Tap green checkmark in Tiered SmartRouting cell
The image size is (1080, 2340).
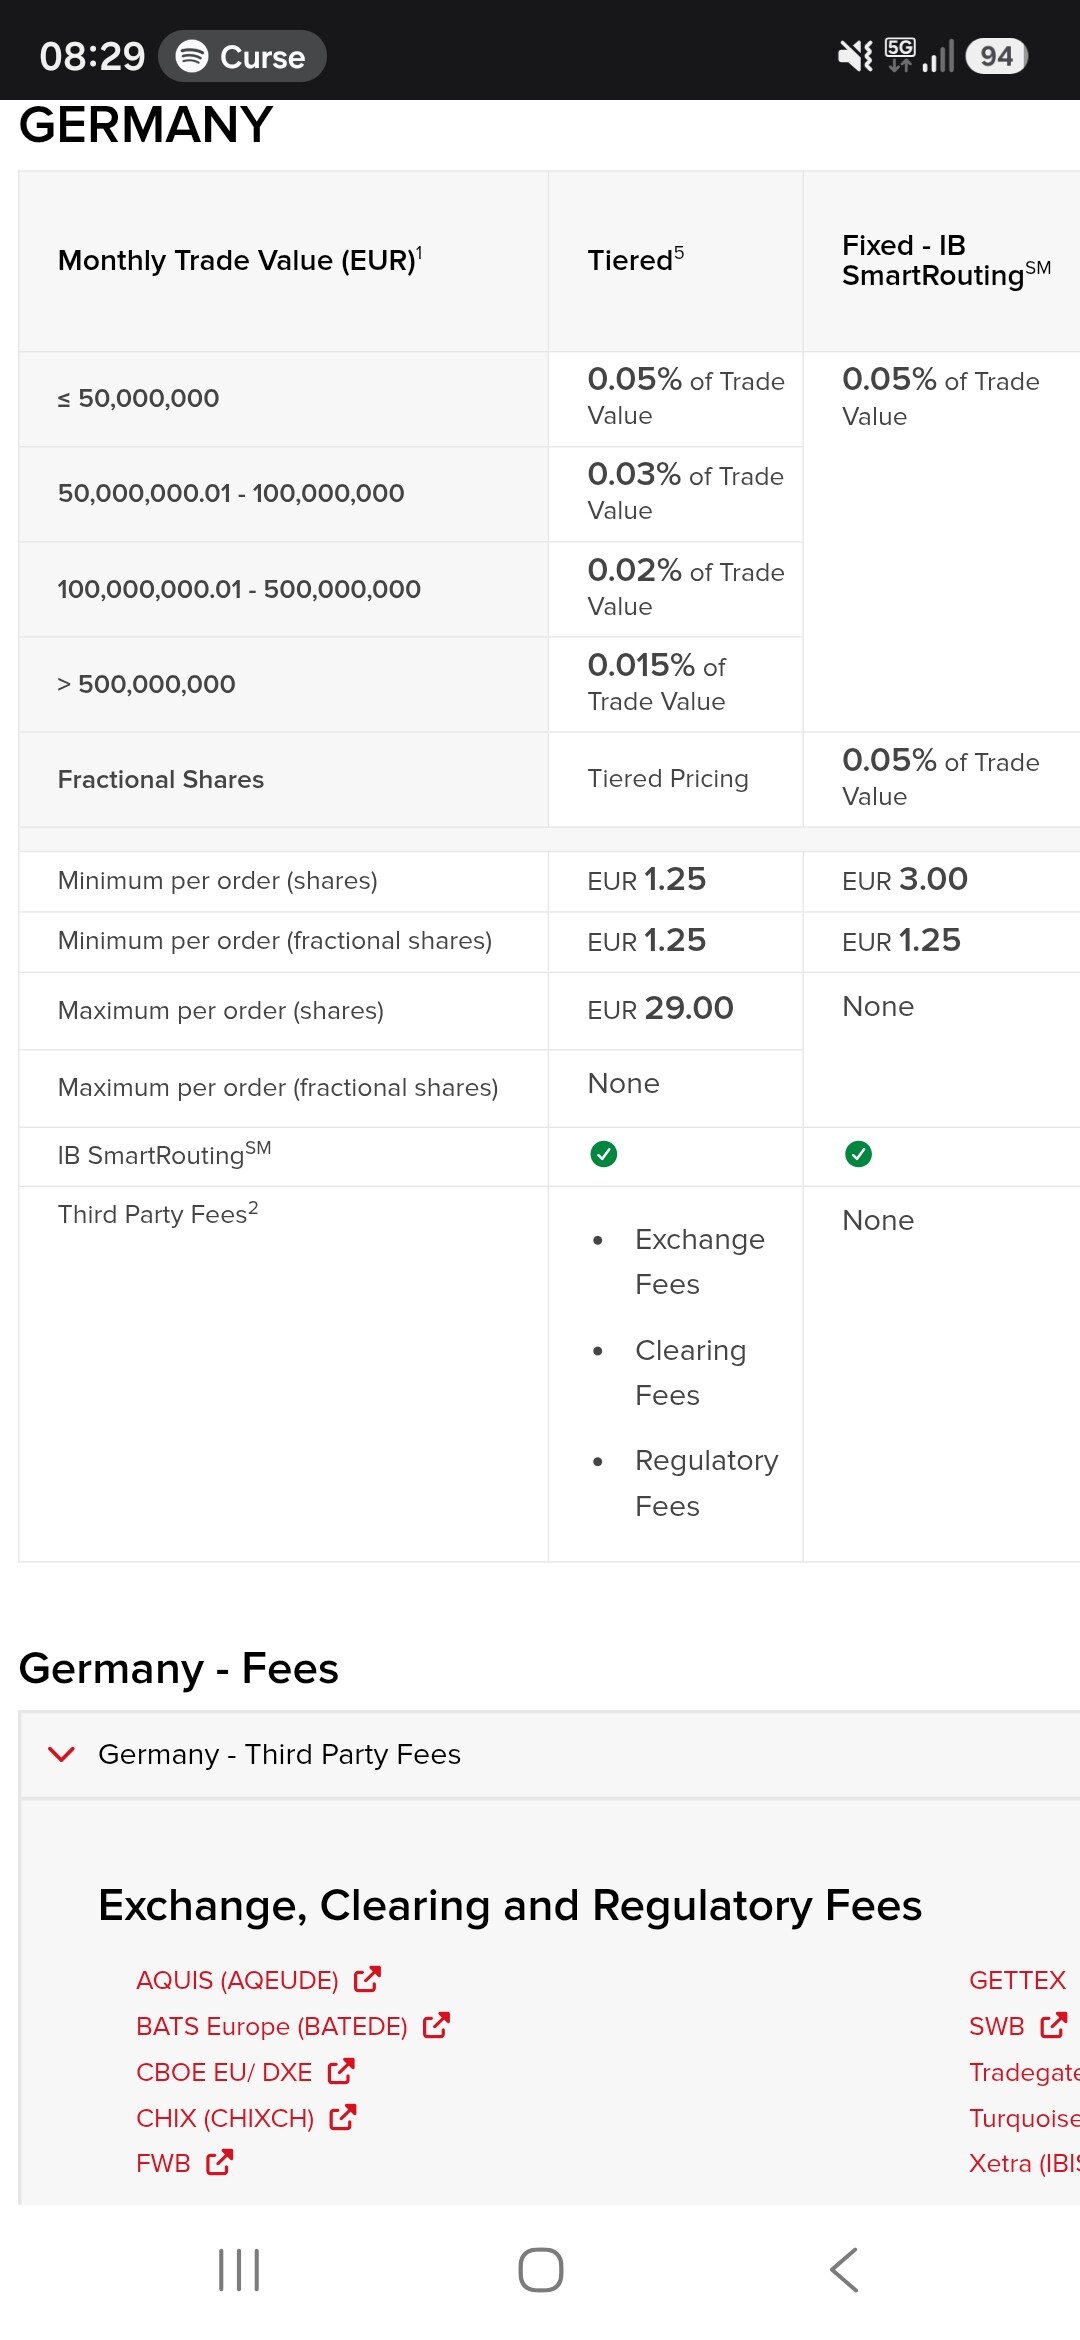coord(604,1154)
